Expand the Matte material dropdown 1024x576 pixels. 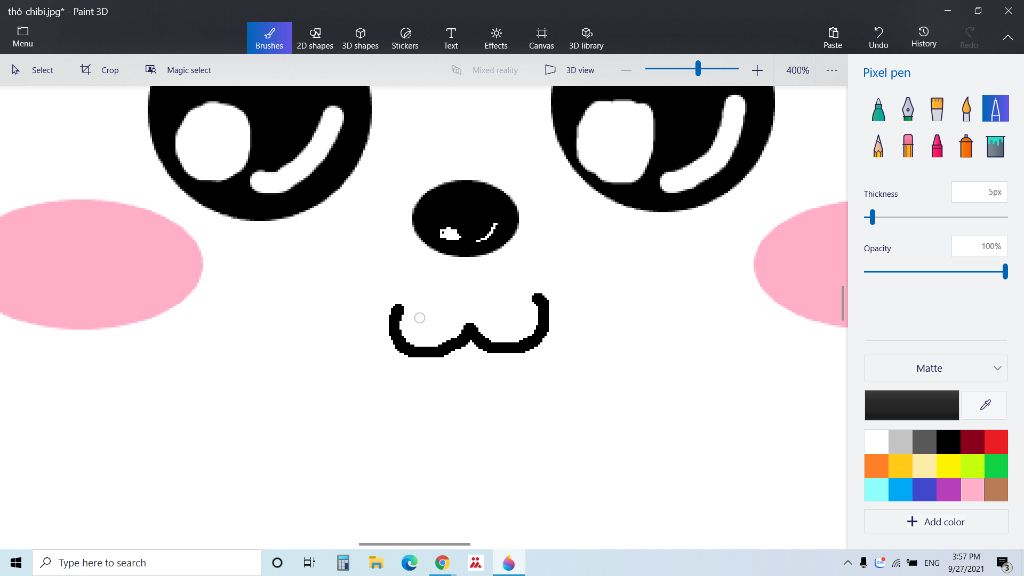[936, 368]
